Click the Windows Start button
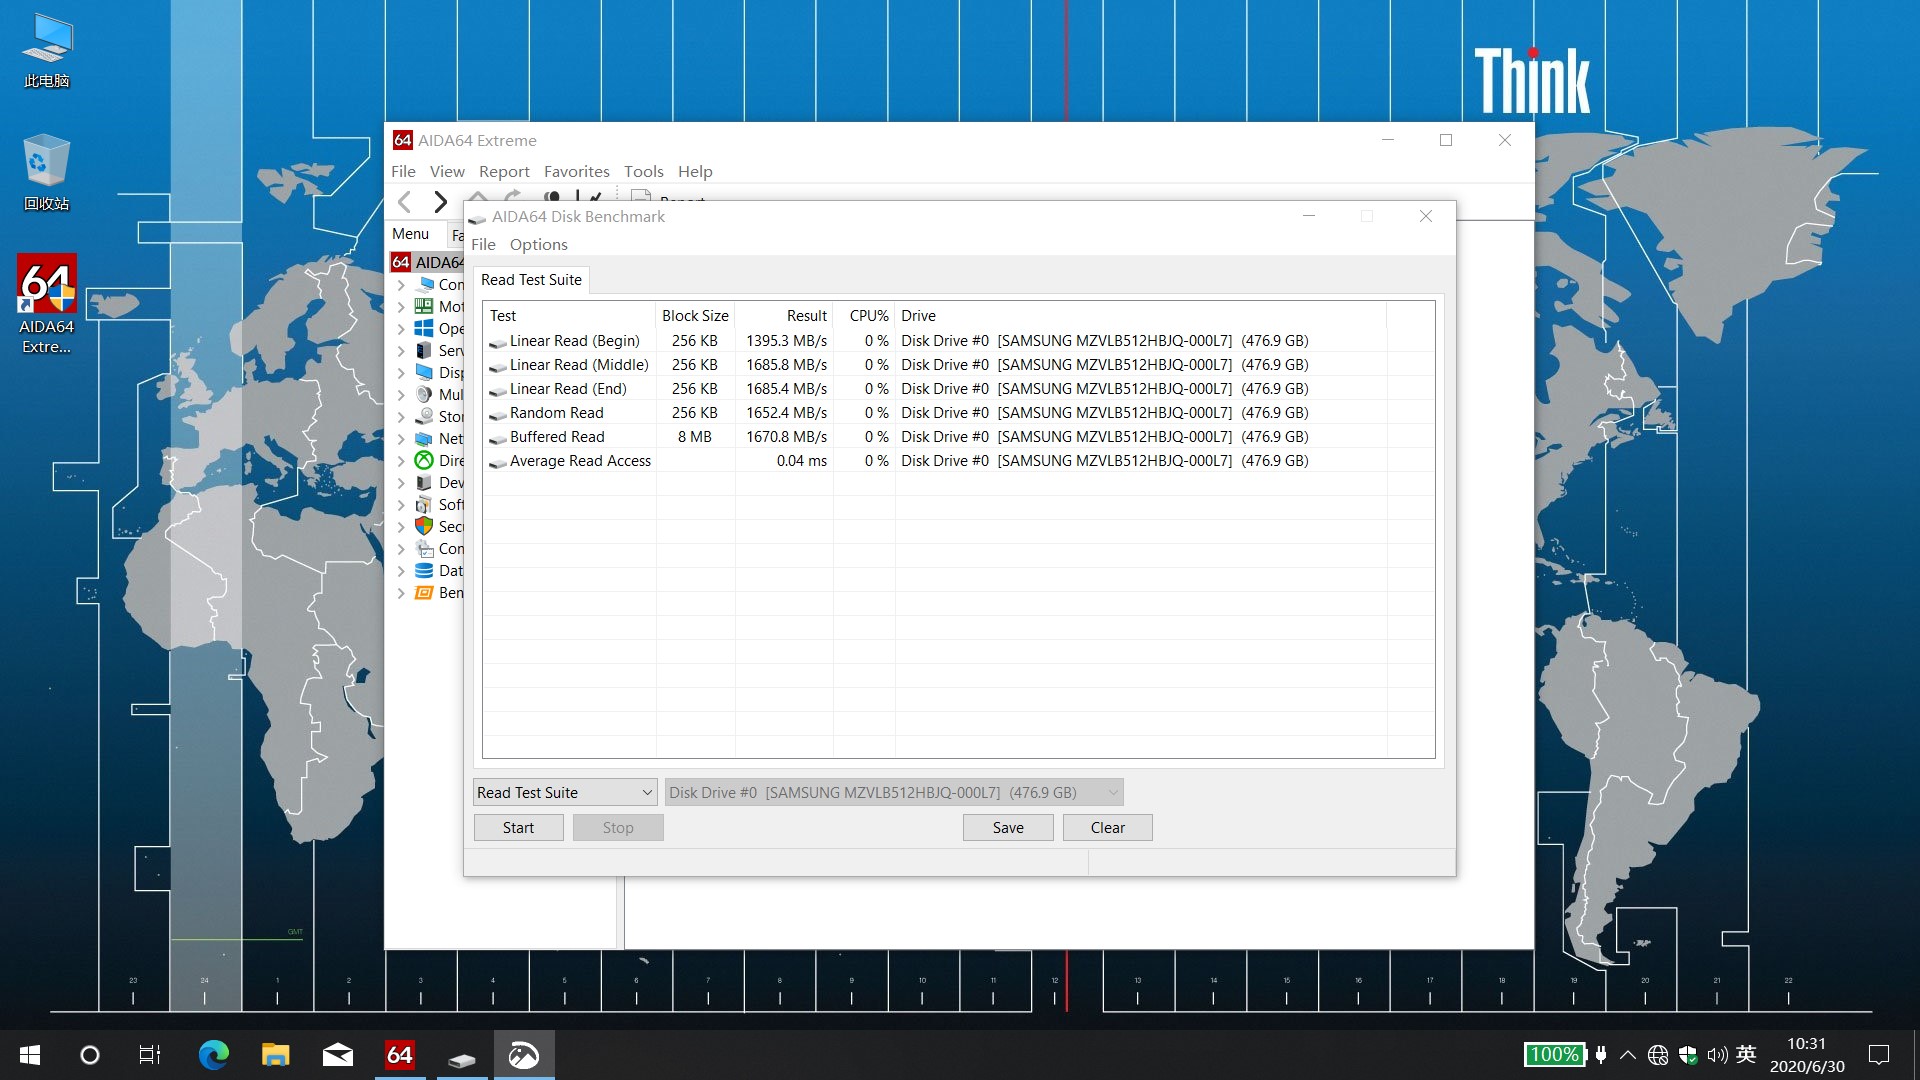 (x=30, y=1055)
